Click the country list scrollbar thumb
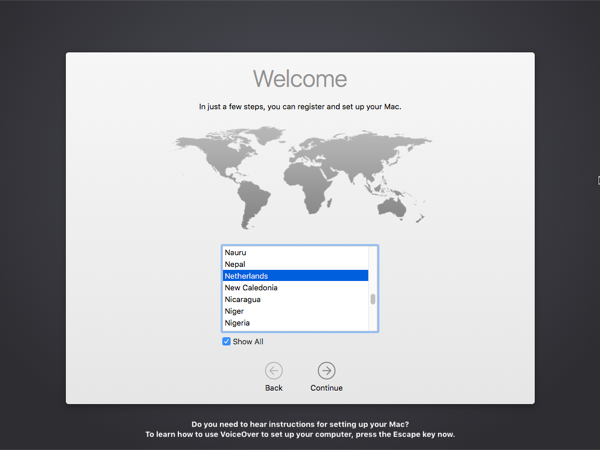This screenshot has height=450, width=600. pyautogui.click(x=373, y=299)
